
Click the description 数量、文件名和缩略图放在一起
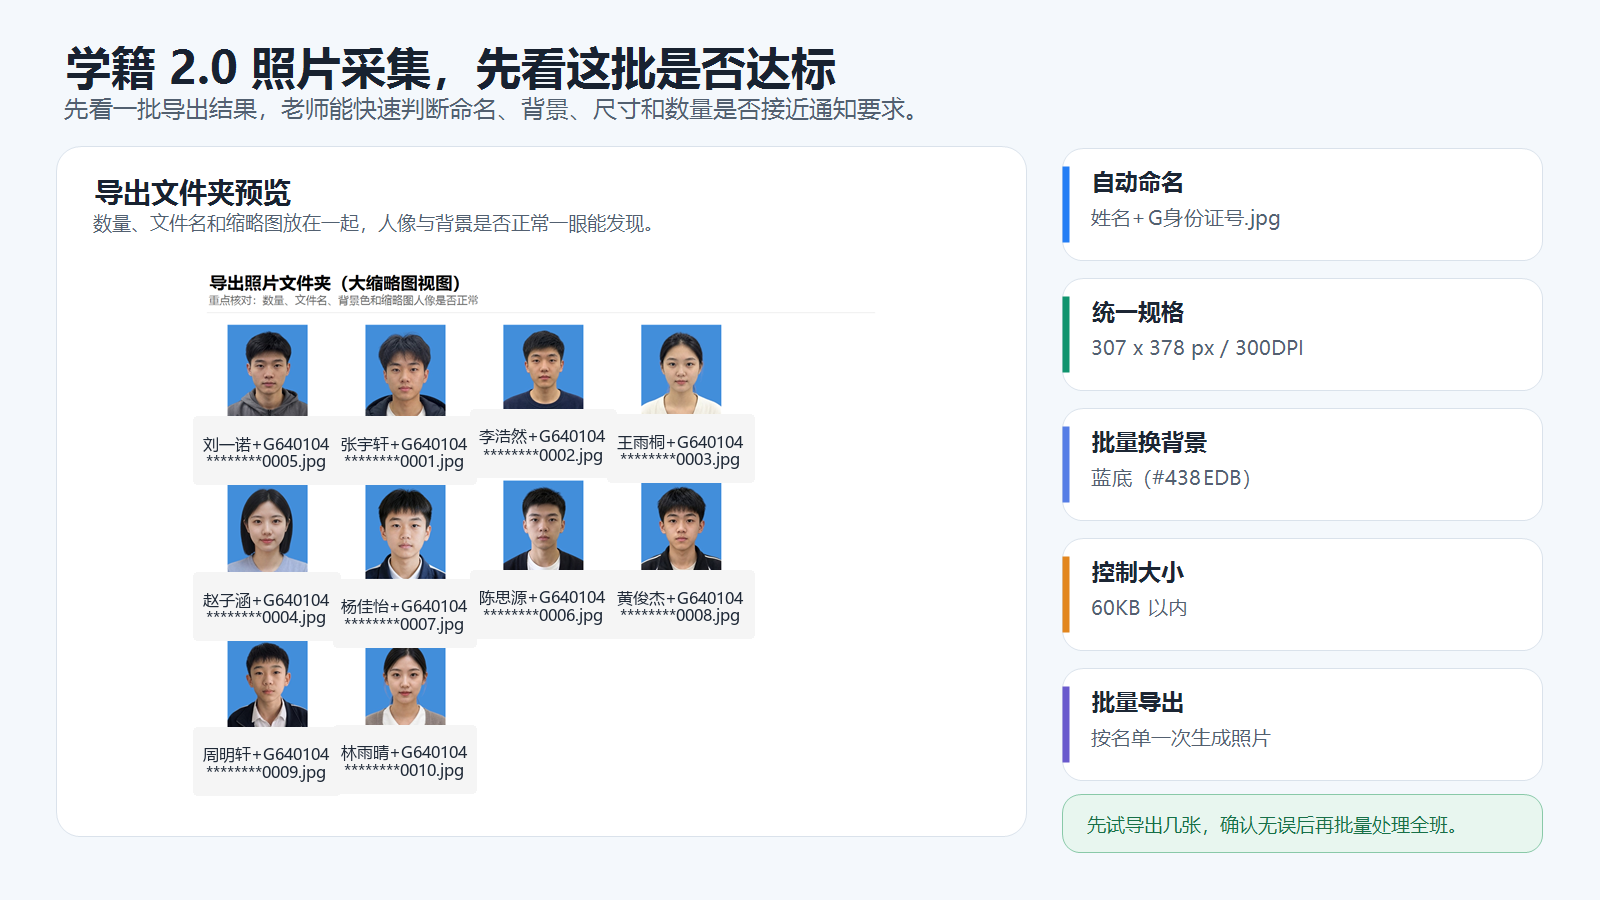pos(374,223)
